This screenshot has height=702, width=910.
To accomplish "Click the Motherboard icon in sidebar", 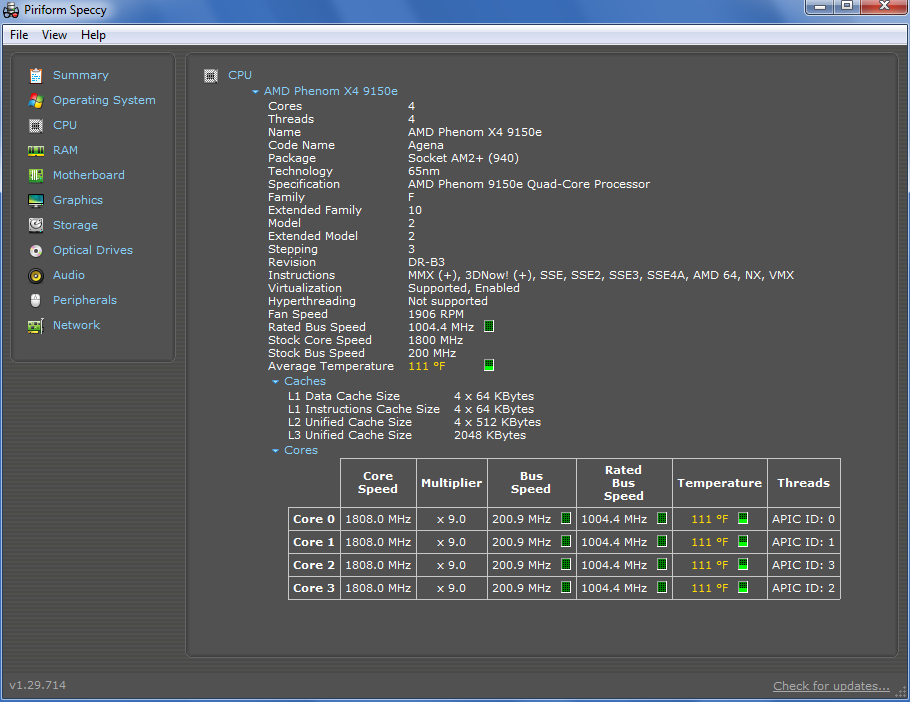I will 36,175.
